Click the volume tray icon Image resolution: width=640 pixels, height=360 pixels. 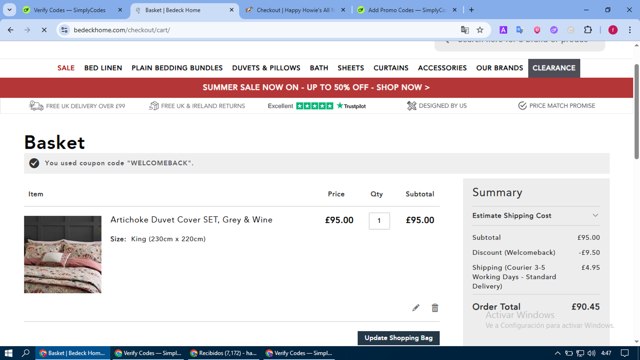(591, 353)
